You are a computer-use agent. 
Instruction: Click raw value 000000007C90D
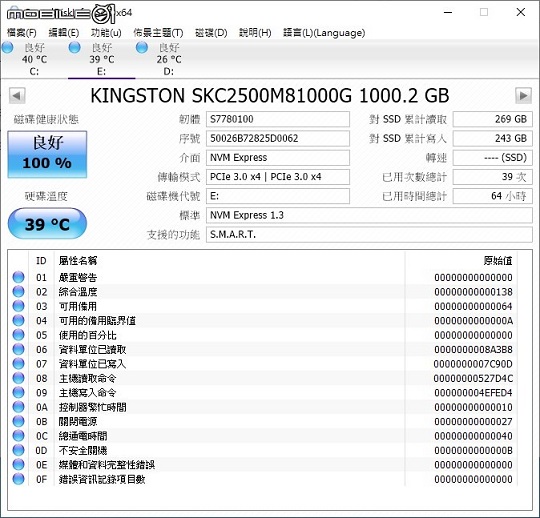473,364
